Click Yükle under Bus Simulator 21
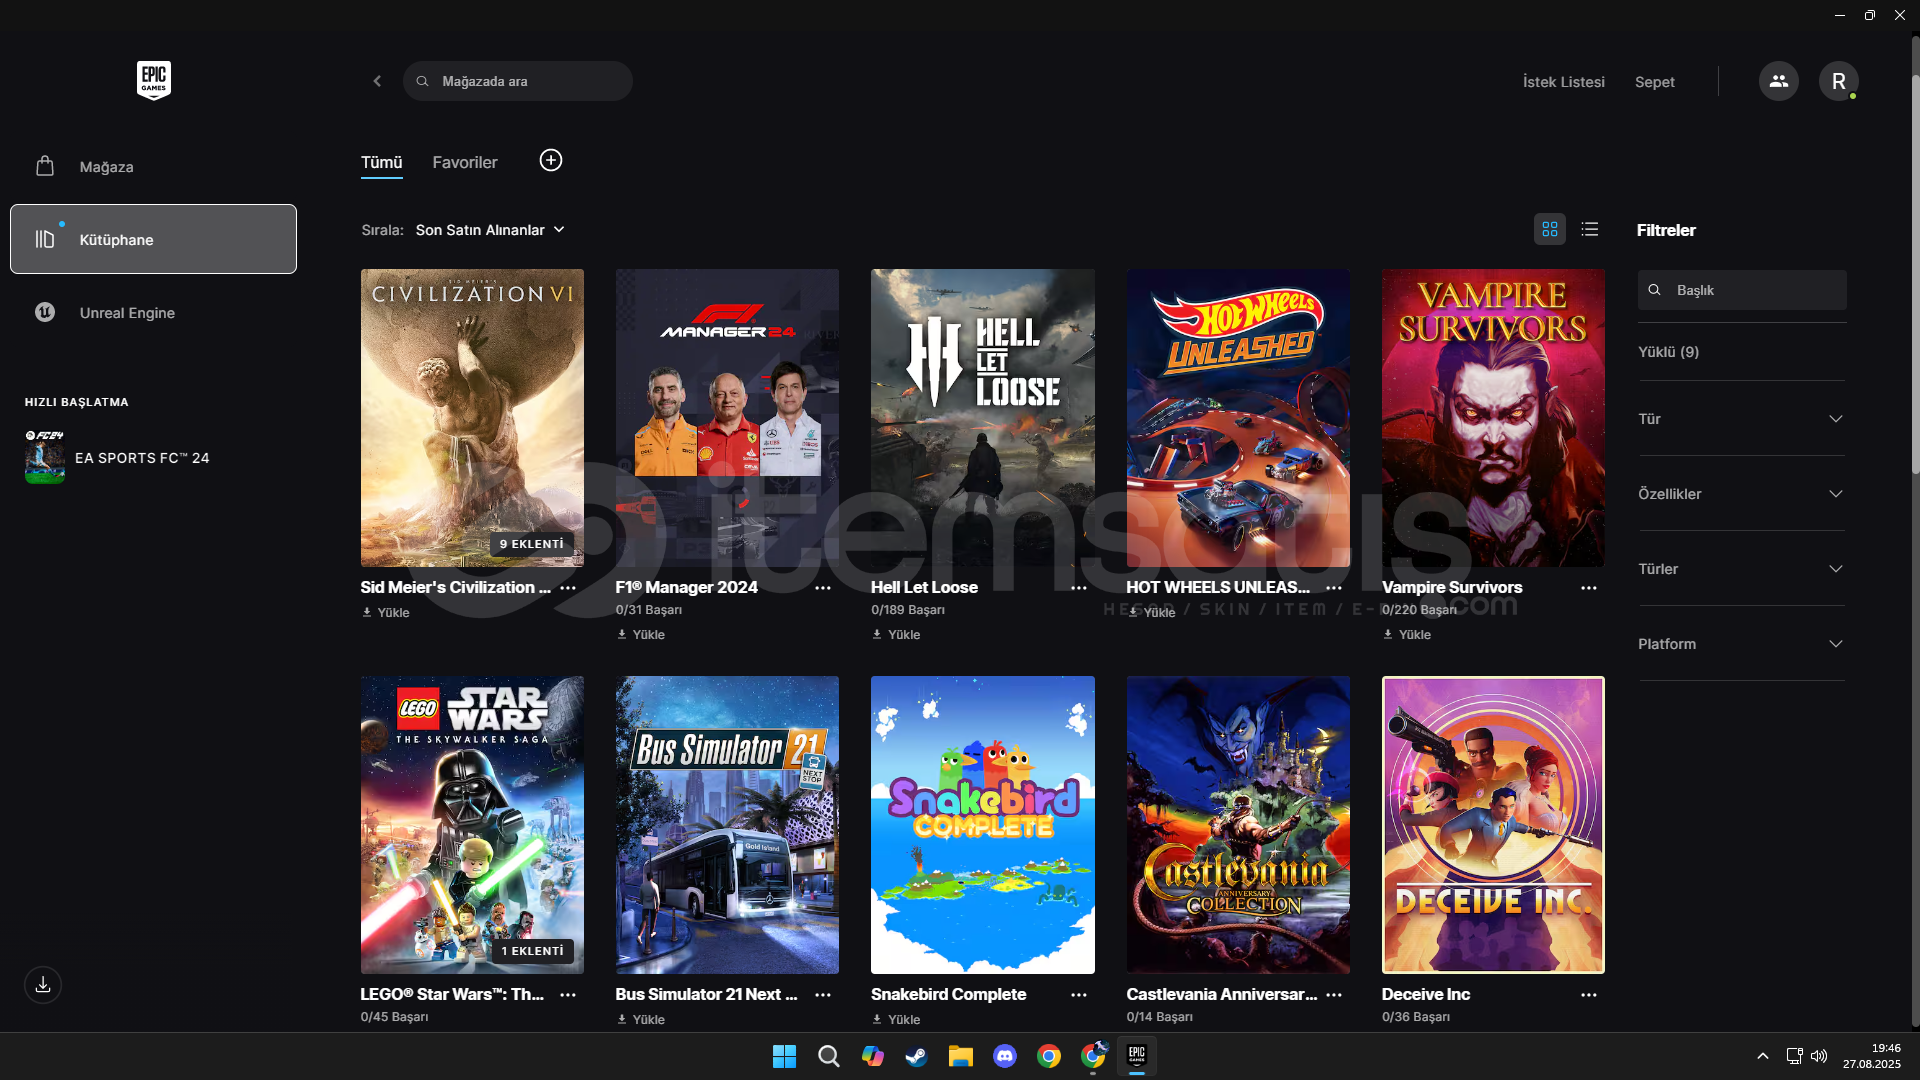This screenshot has width=1920, height=1080. (x=641, y=1020)
